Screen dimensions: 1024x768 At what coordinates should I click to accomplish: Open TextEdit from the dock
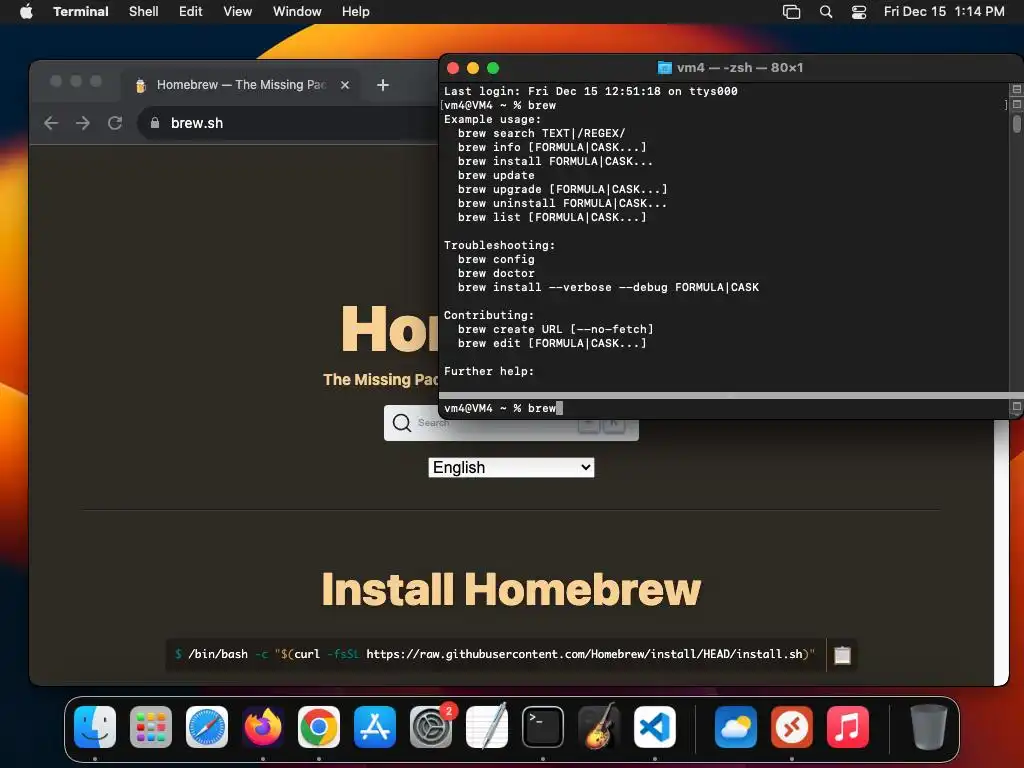[487, 727]
